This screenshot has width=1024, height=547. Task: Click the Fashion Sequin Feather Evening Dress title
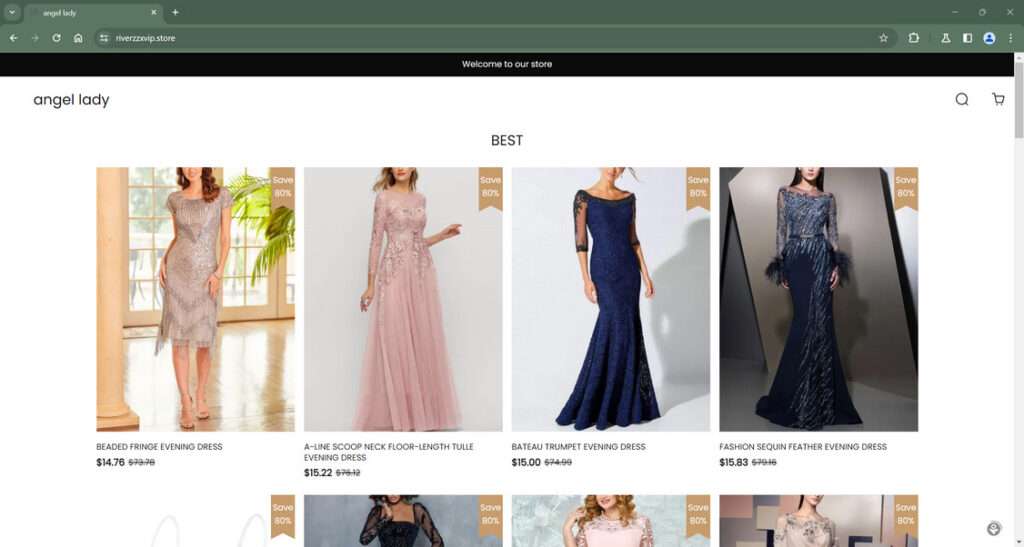click(803, 447)
